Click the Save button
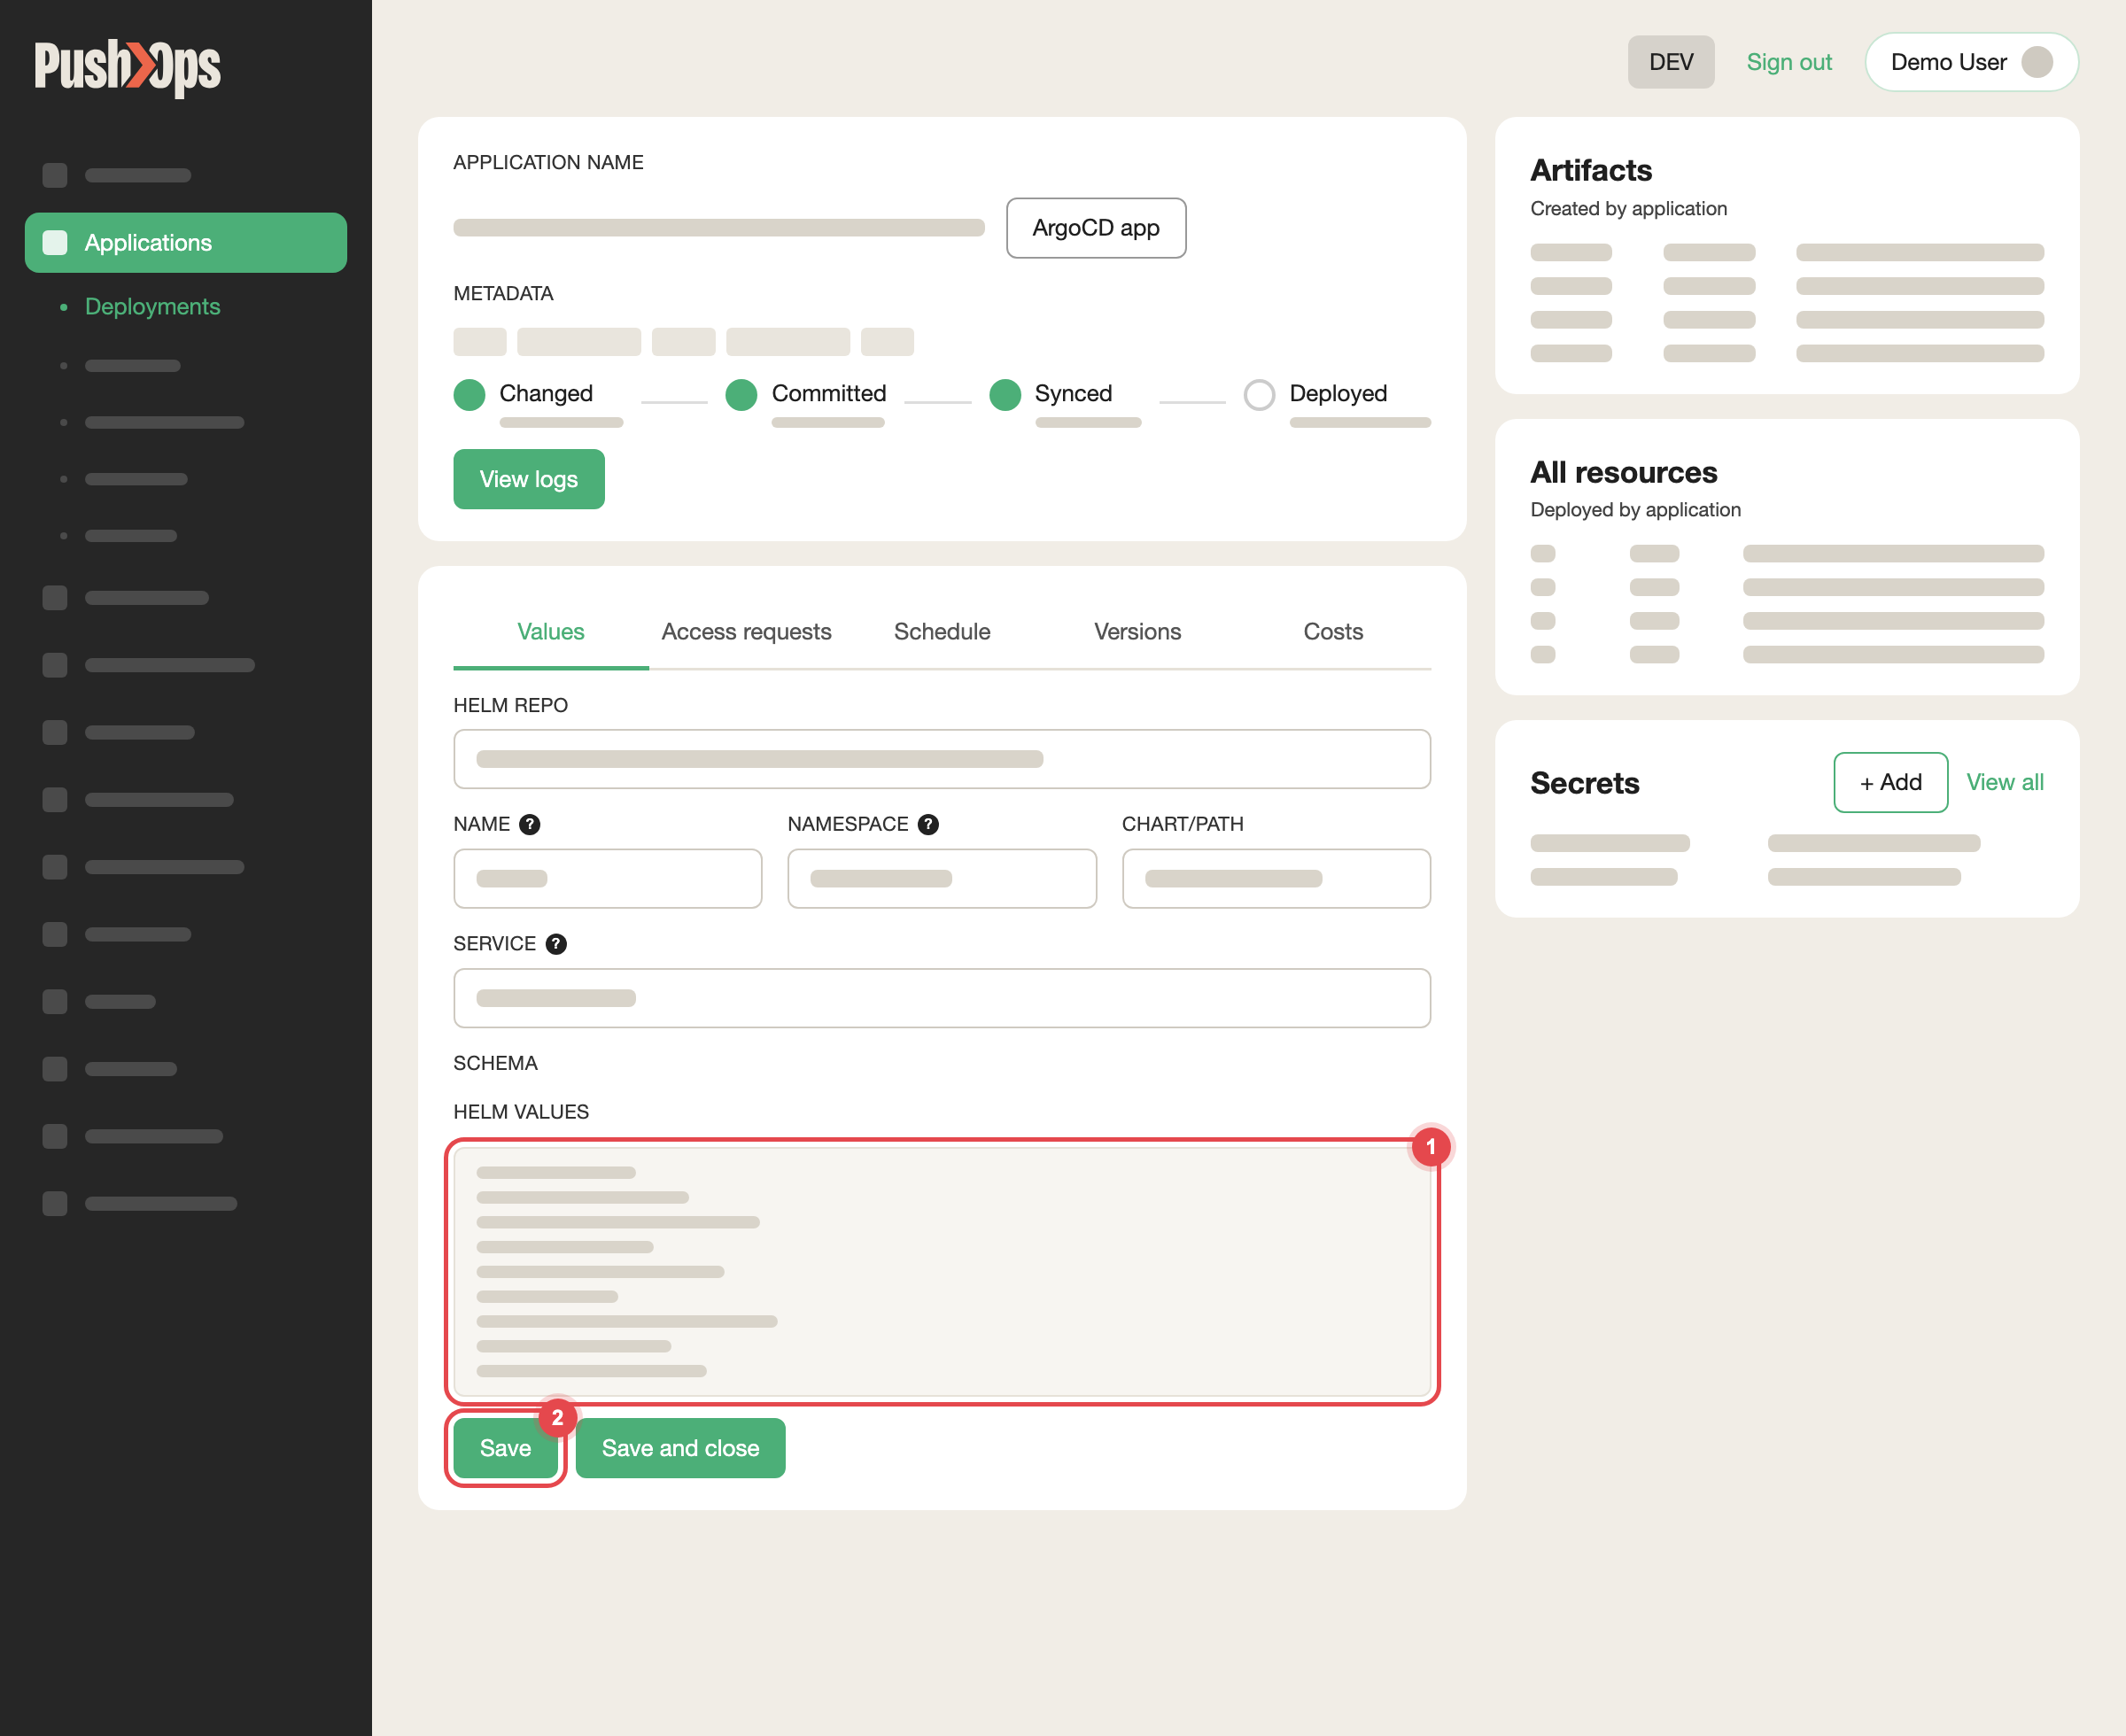Viewport: 2126px width, 1736px height. pos(505,1448)
